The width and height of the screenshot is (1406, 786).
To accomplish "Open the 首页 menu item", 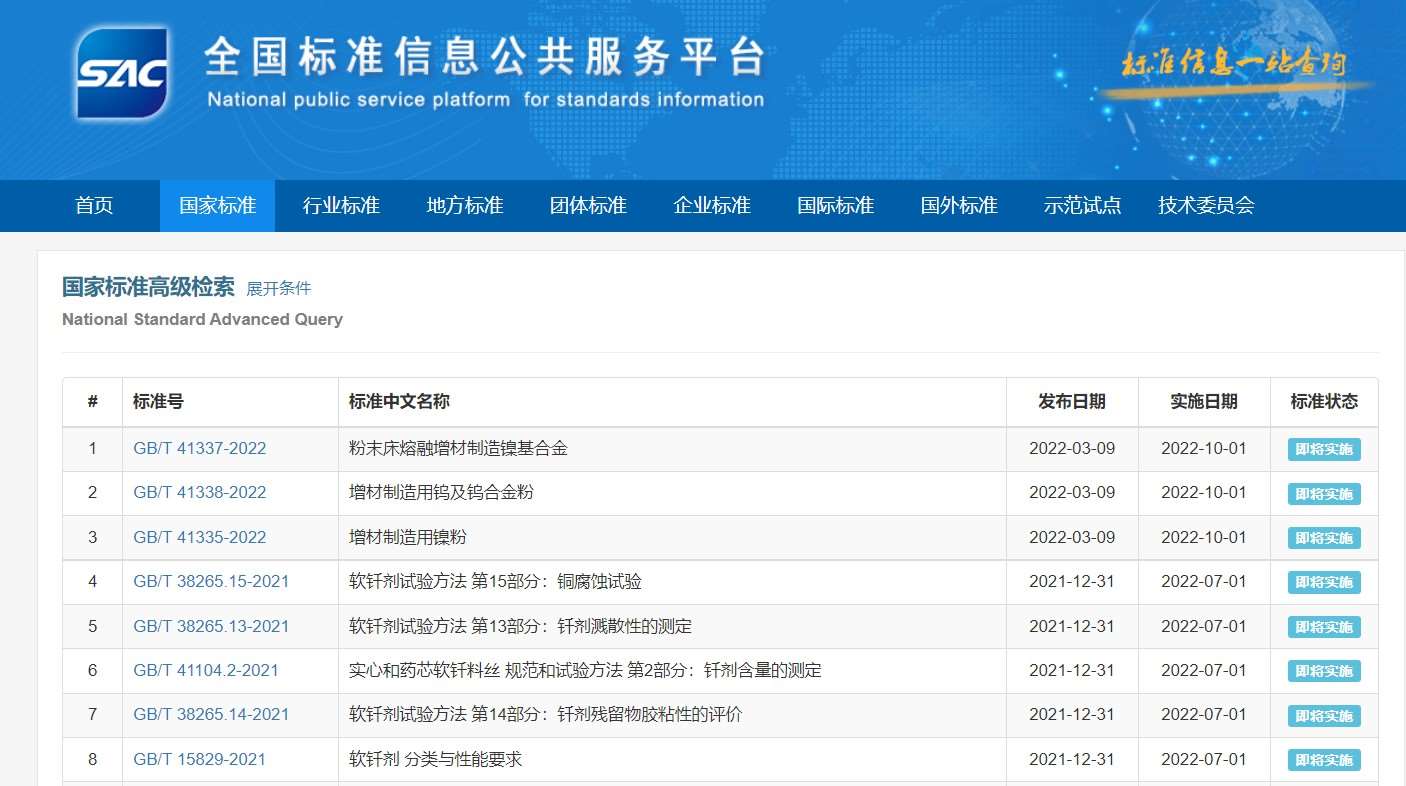I will (x=95, y=206).
